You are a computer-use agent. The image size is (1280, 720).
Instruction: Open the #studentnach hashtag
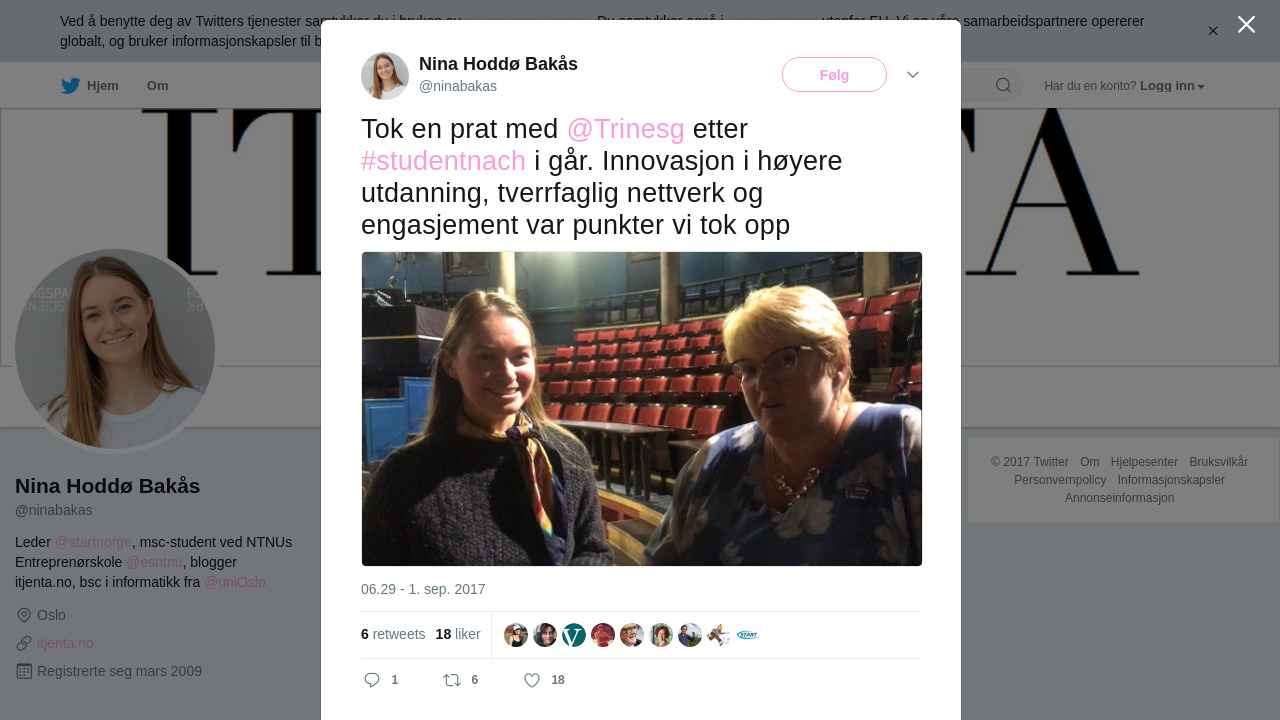443,161
